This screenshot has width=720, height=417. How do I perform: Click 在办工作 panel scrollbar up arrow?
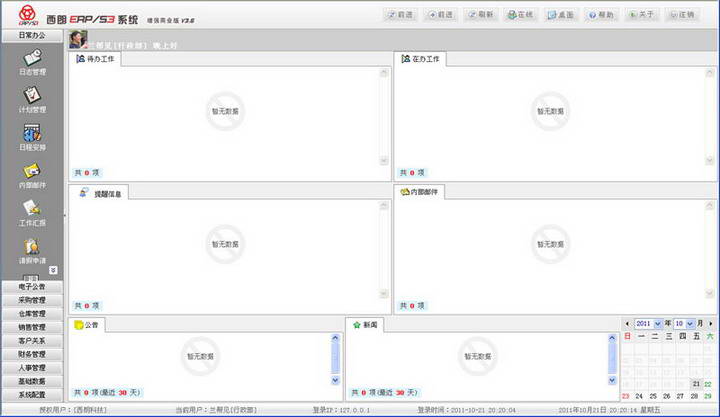pyautogui.click(x=710, y=73)
